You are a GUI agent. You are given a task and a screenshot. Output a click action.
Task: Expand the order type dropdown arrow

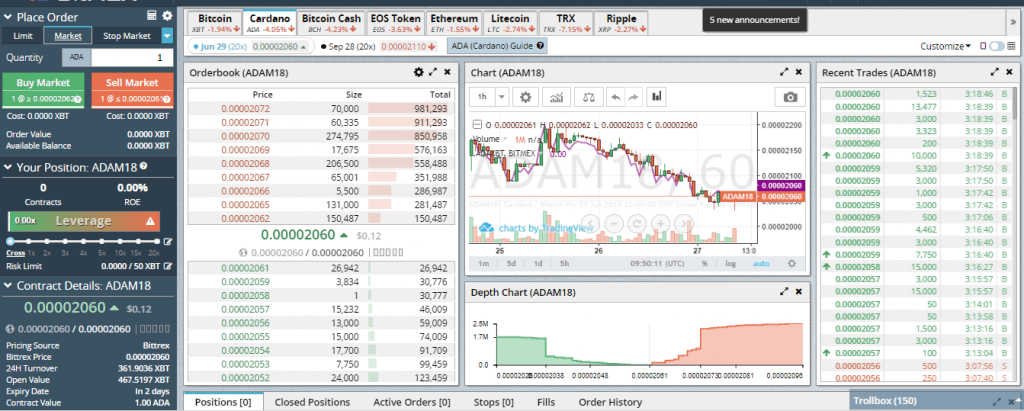coord(168,36)
